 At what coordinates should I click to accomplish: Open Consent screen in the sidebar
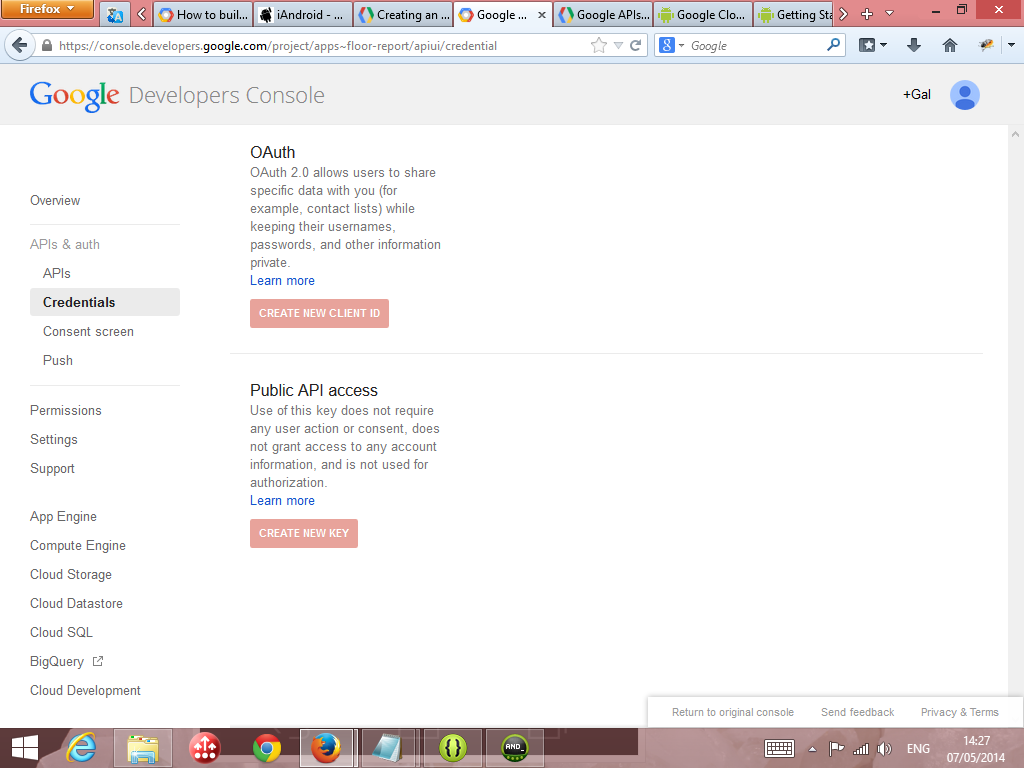click(88, 331)
